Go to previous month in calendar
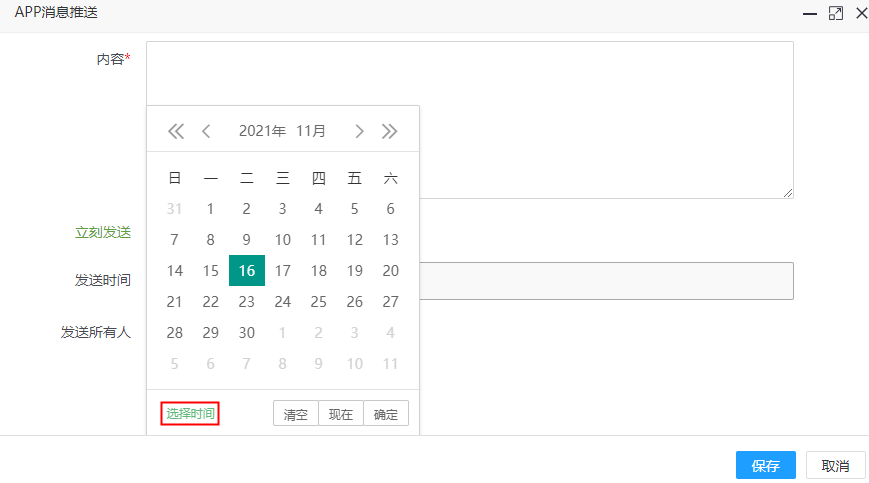Image resolution: width=869 pixels, height=483 pixels. coord(207,131)
